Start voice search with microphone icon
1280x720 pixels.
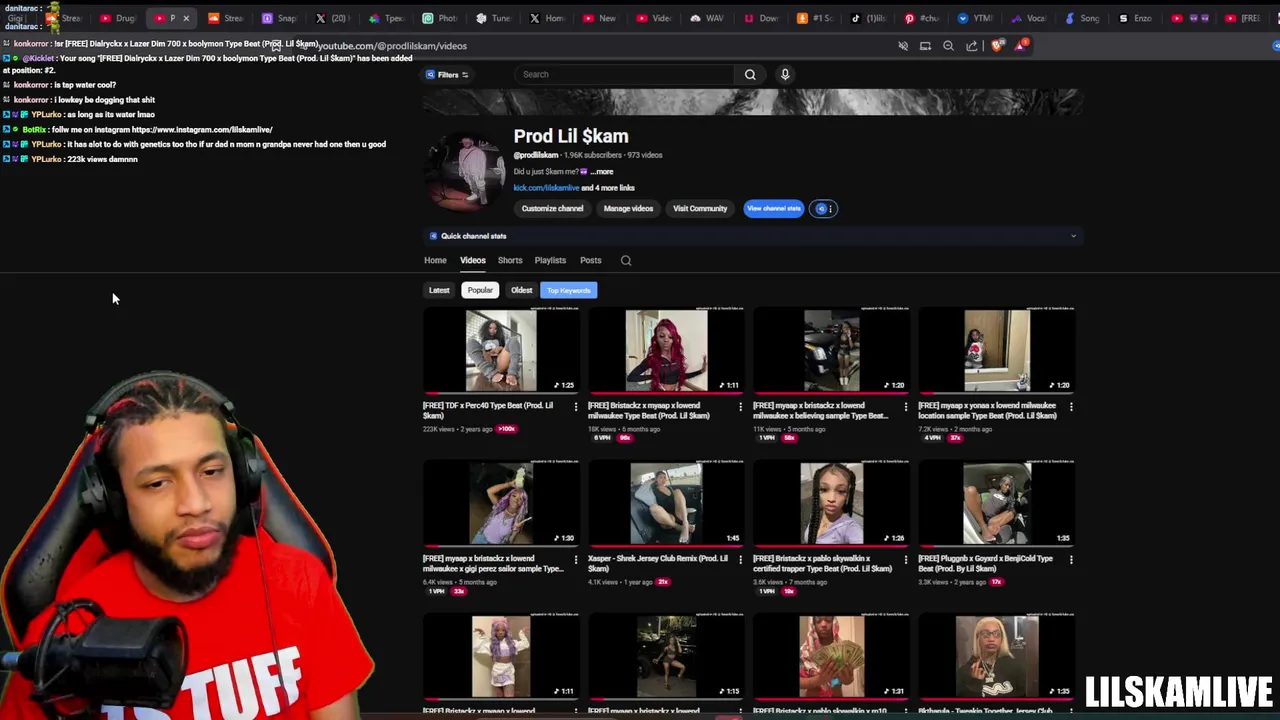[785, 74]
